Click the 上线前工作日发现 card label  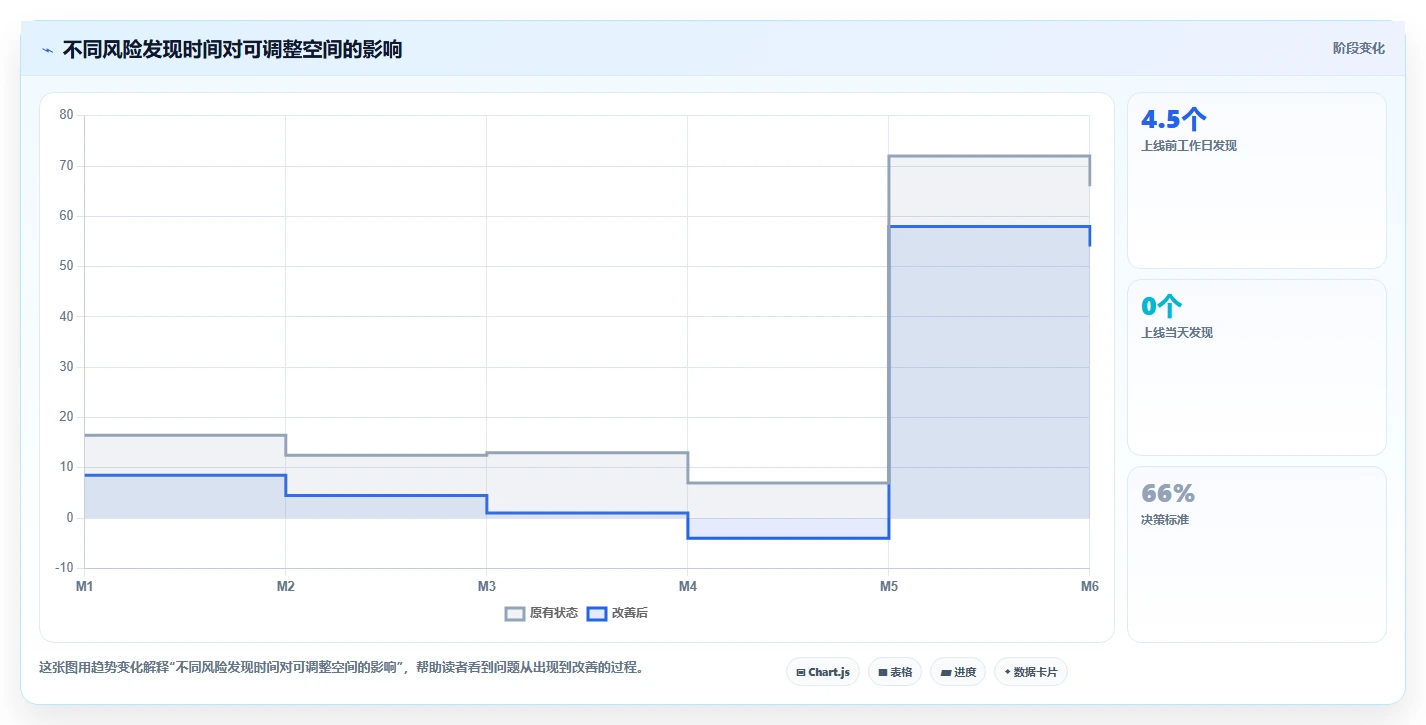point(1189,146)
